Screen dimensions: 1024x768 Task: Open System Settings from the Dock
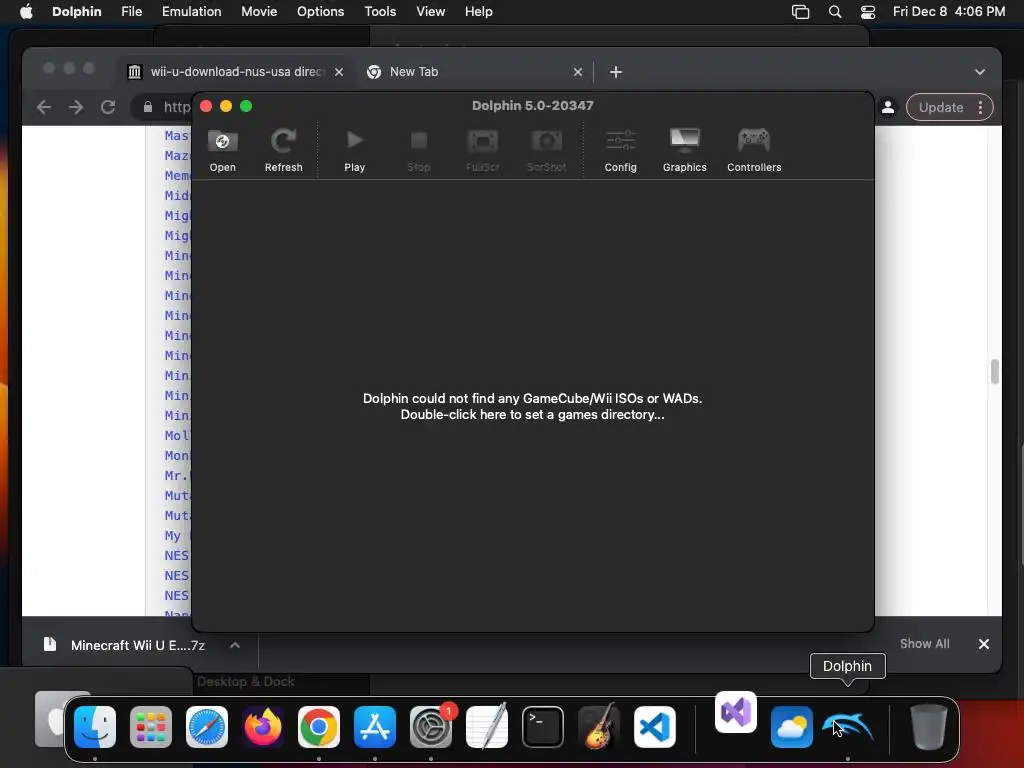431,727
